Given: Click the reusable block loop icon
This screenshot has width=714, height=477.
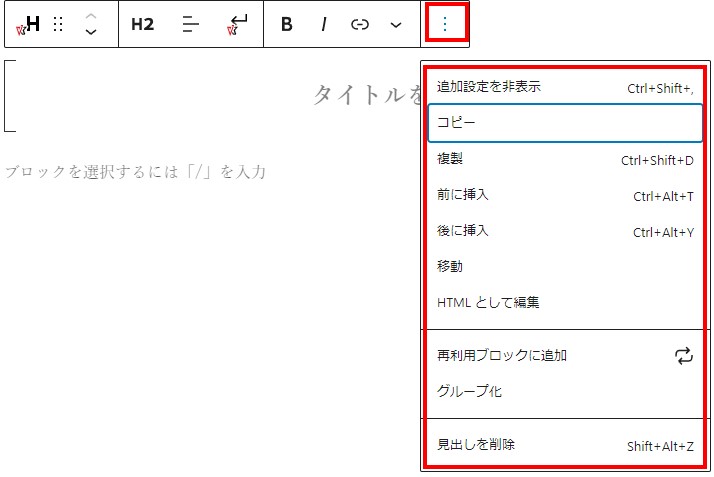Looking at the screenshot, I should click(684, 355).
